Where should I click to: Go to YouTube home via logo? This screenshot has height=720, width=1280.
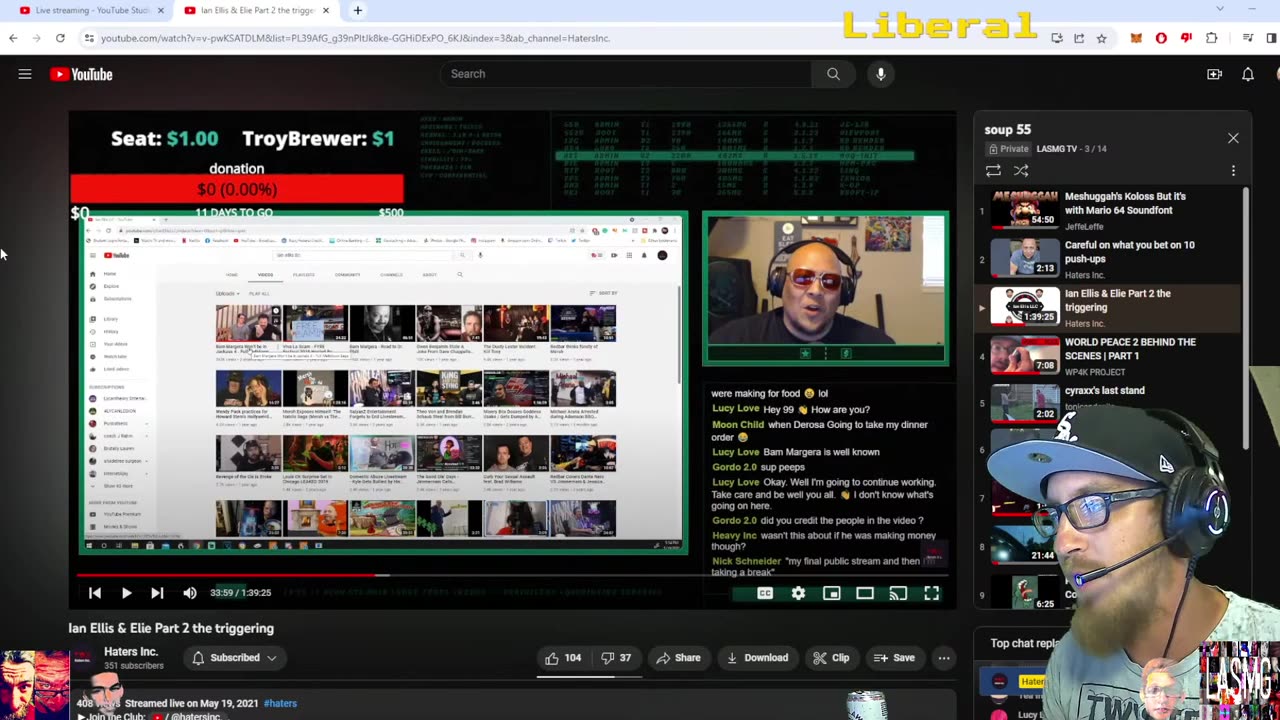click(81, 74)
